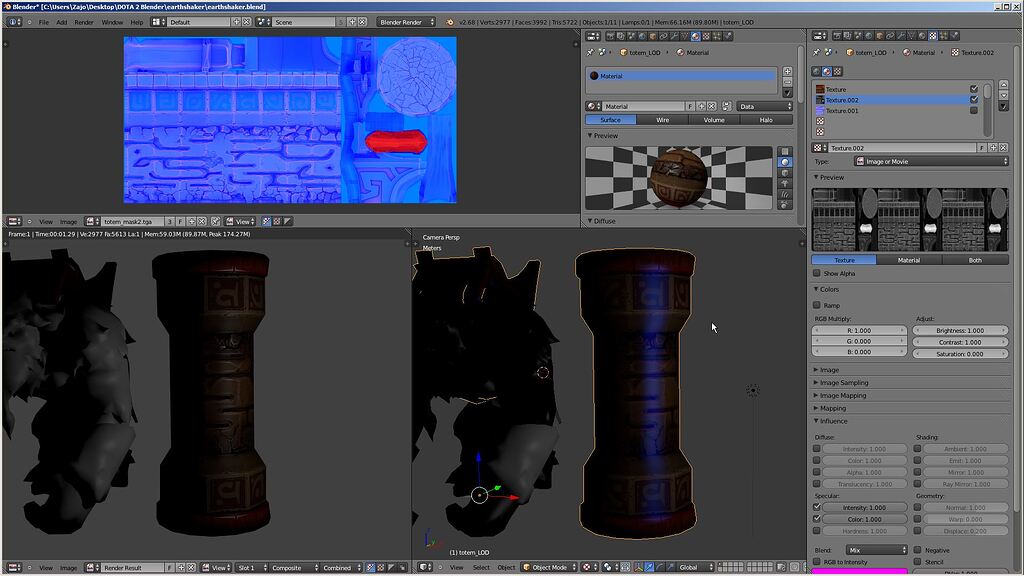This screenshot has width=1024, height=576.
Task: Unlink the Material datablock with X
Action: pyautogui.click(x=712, y=106)
